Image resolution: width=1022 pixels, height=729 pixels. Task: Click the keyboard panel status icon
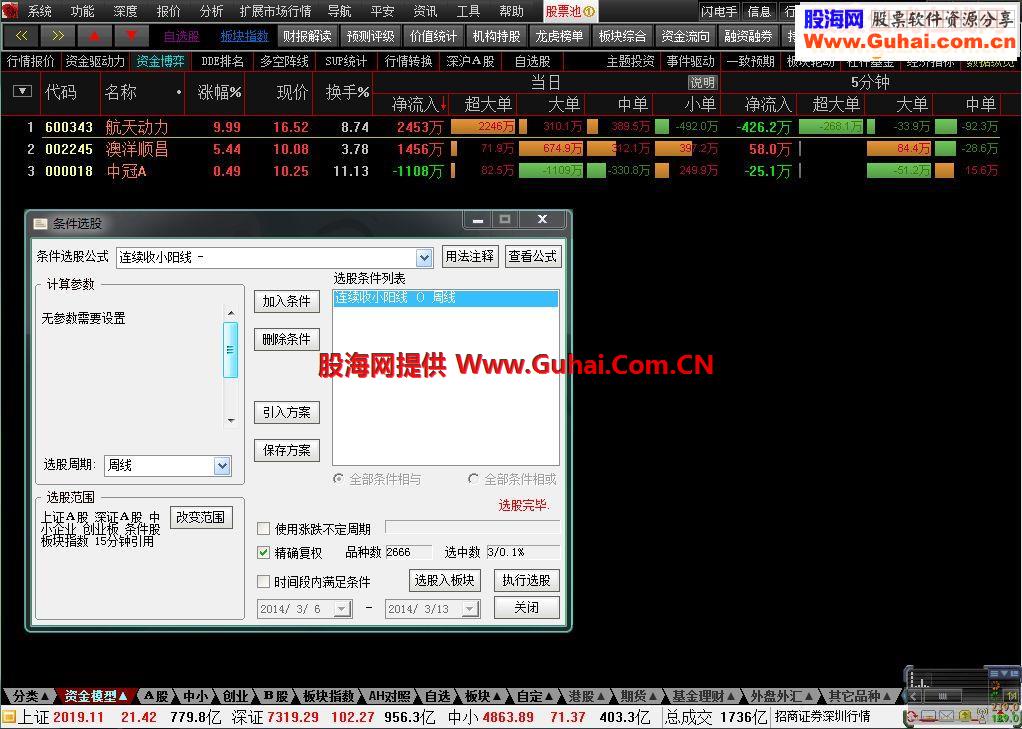[x=928, y=717]
